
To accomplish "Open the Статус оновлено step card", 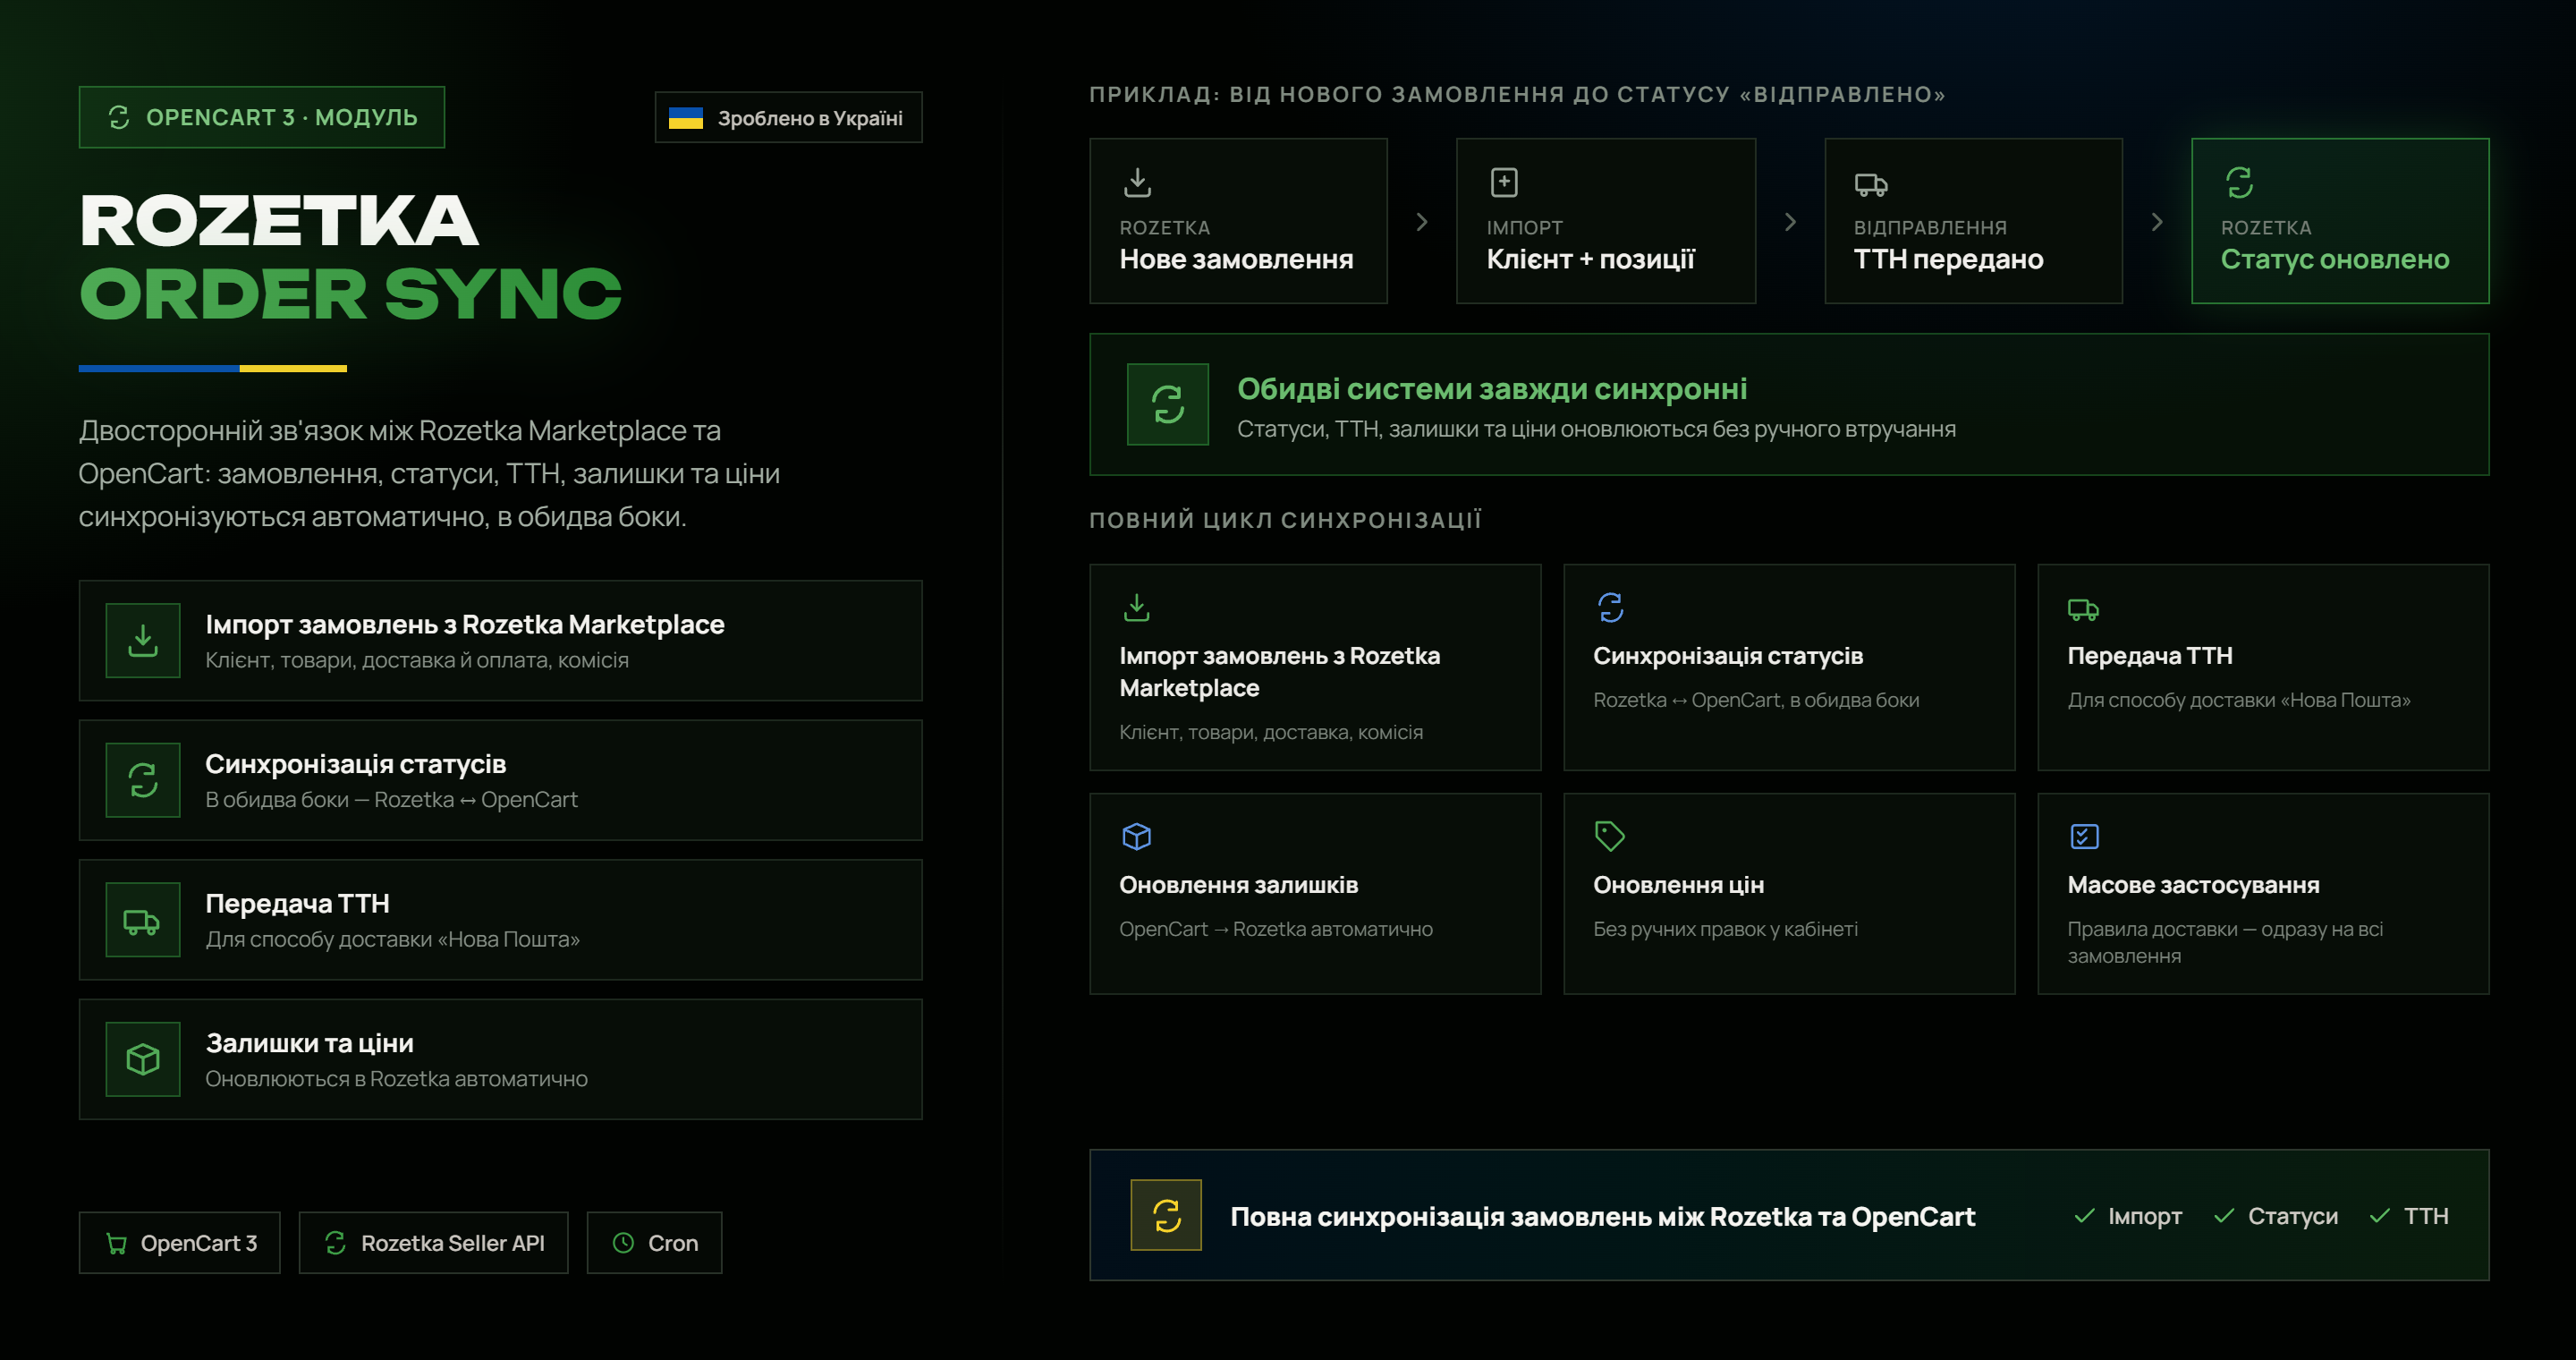I will click(2340, 221).
